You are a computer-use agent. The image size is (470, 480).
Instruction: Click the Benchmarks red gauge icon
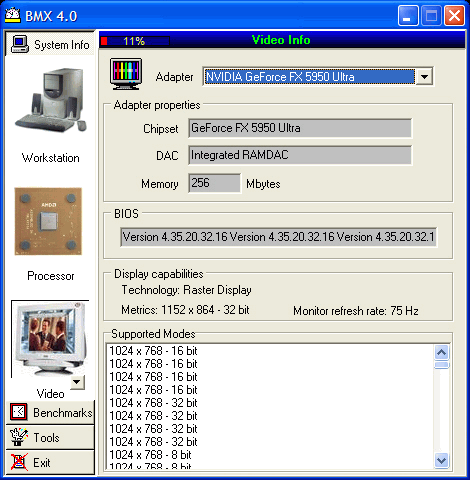18,412
